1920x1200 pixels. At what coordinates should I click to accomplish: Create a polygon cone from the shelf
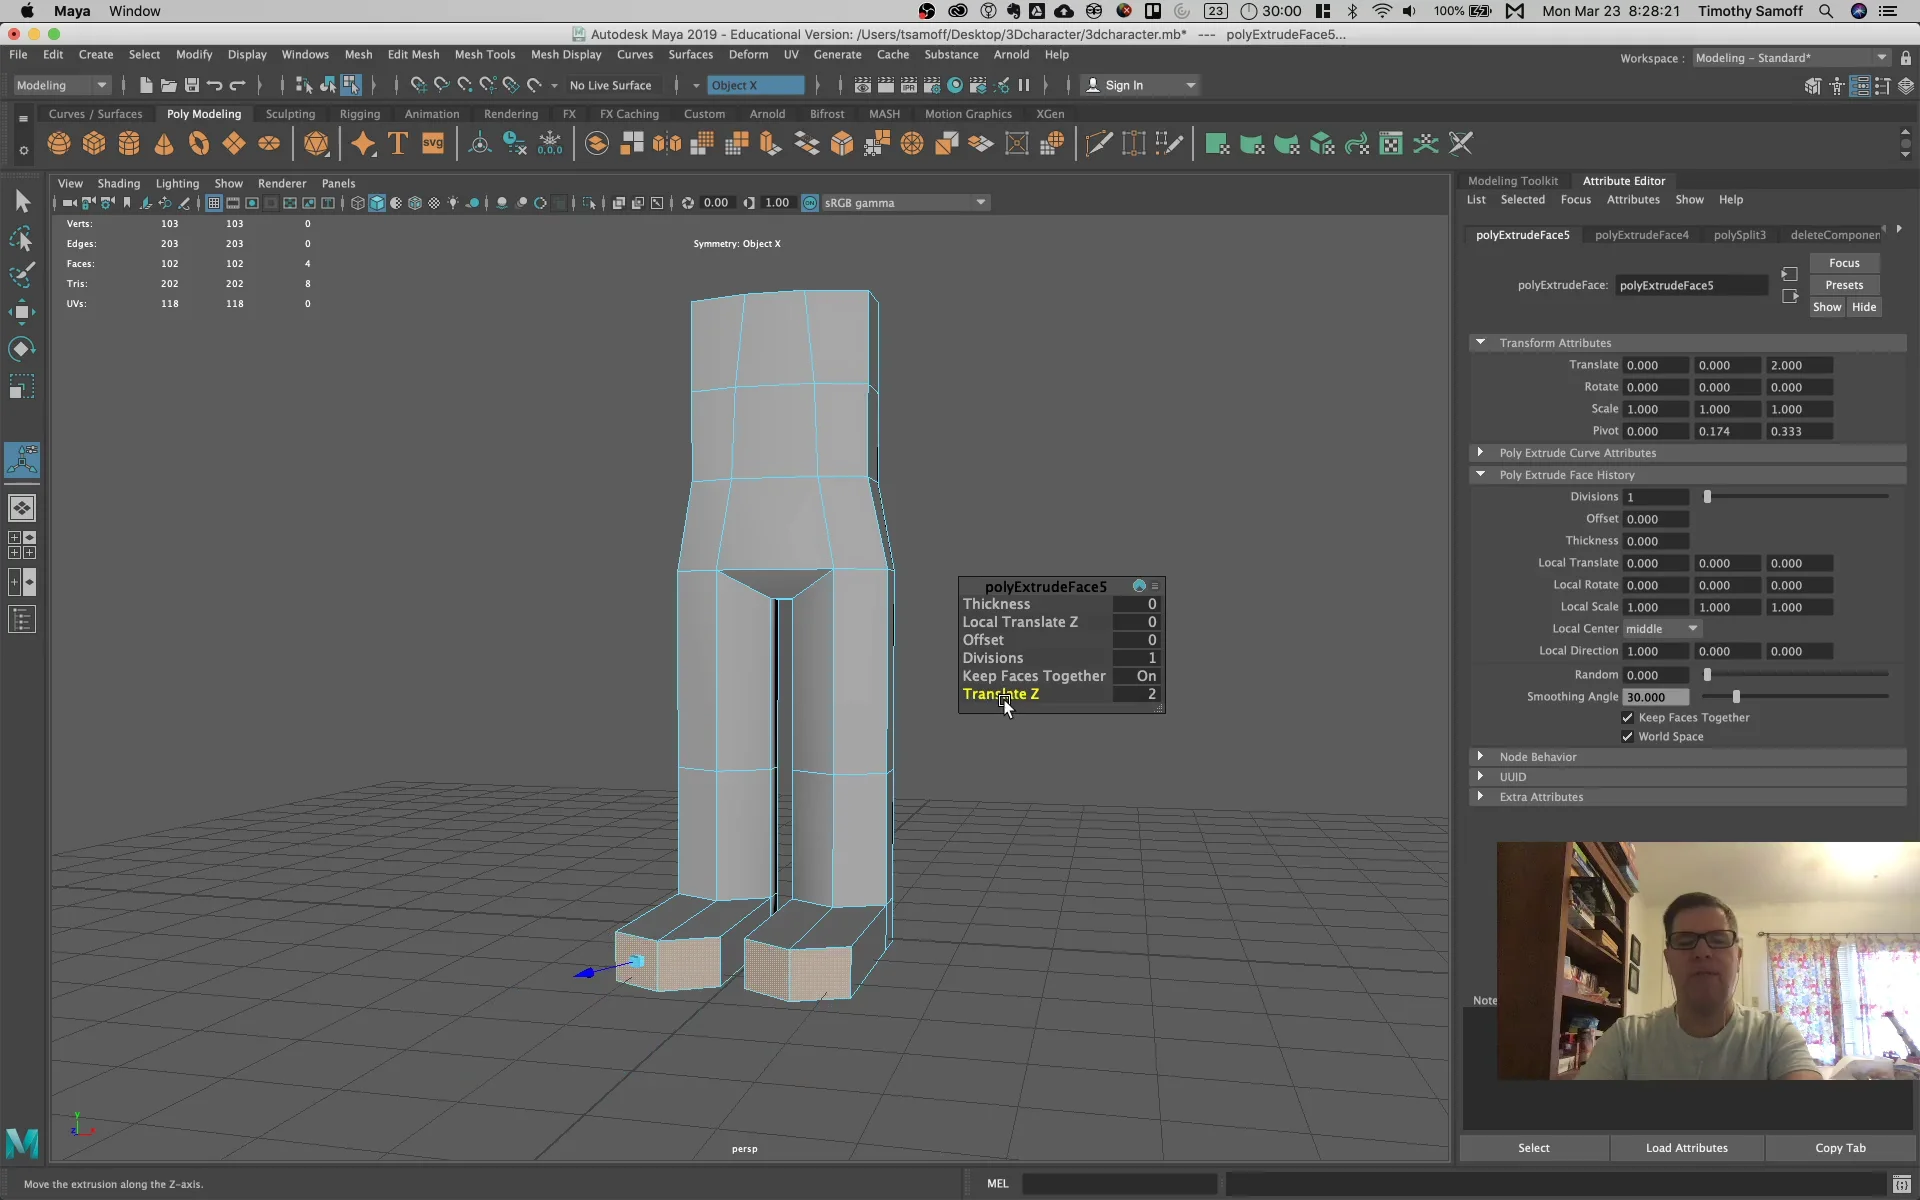164,144
